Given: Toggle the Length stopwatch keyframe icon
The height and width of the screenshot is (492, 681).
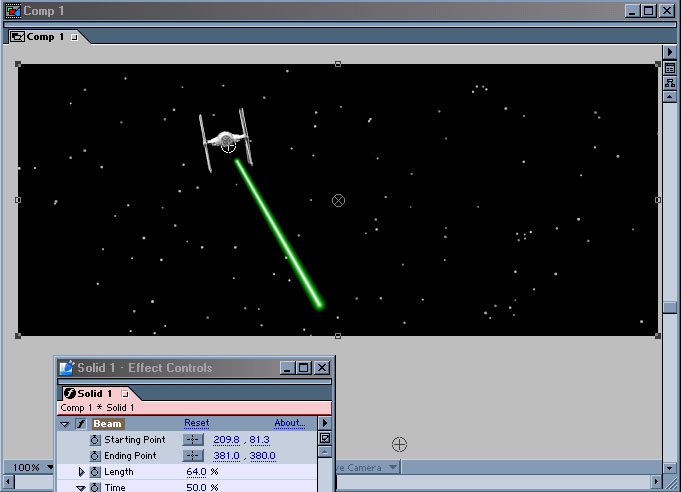Looking at the screenshot, I should pos(95,472).
